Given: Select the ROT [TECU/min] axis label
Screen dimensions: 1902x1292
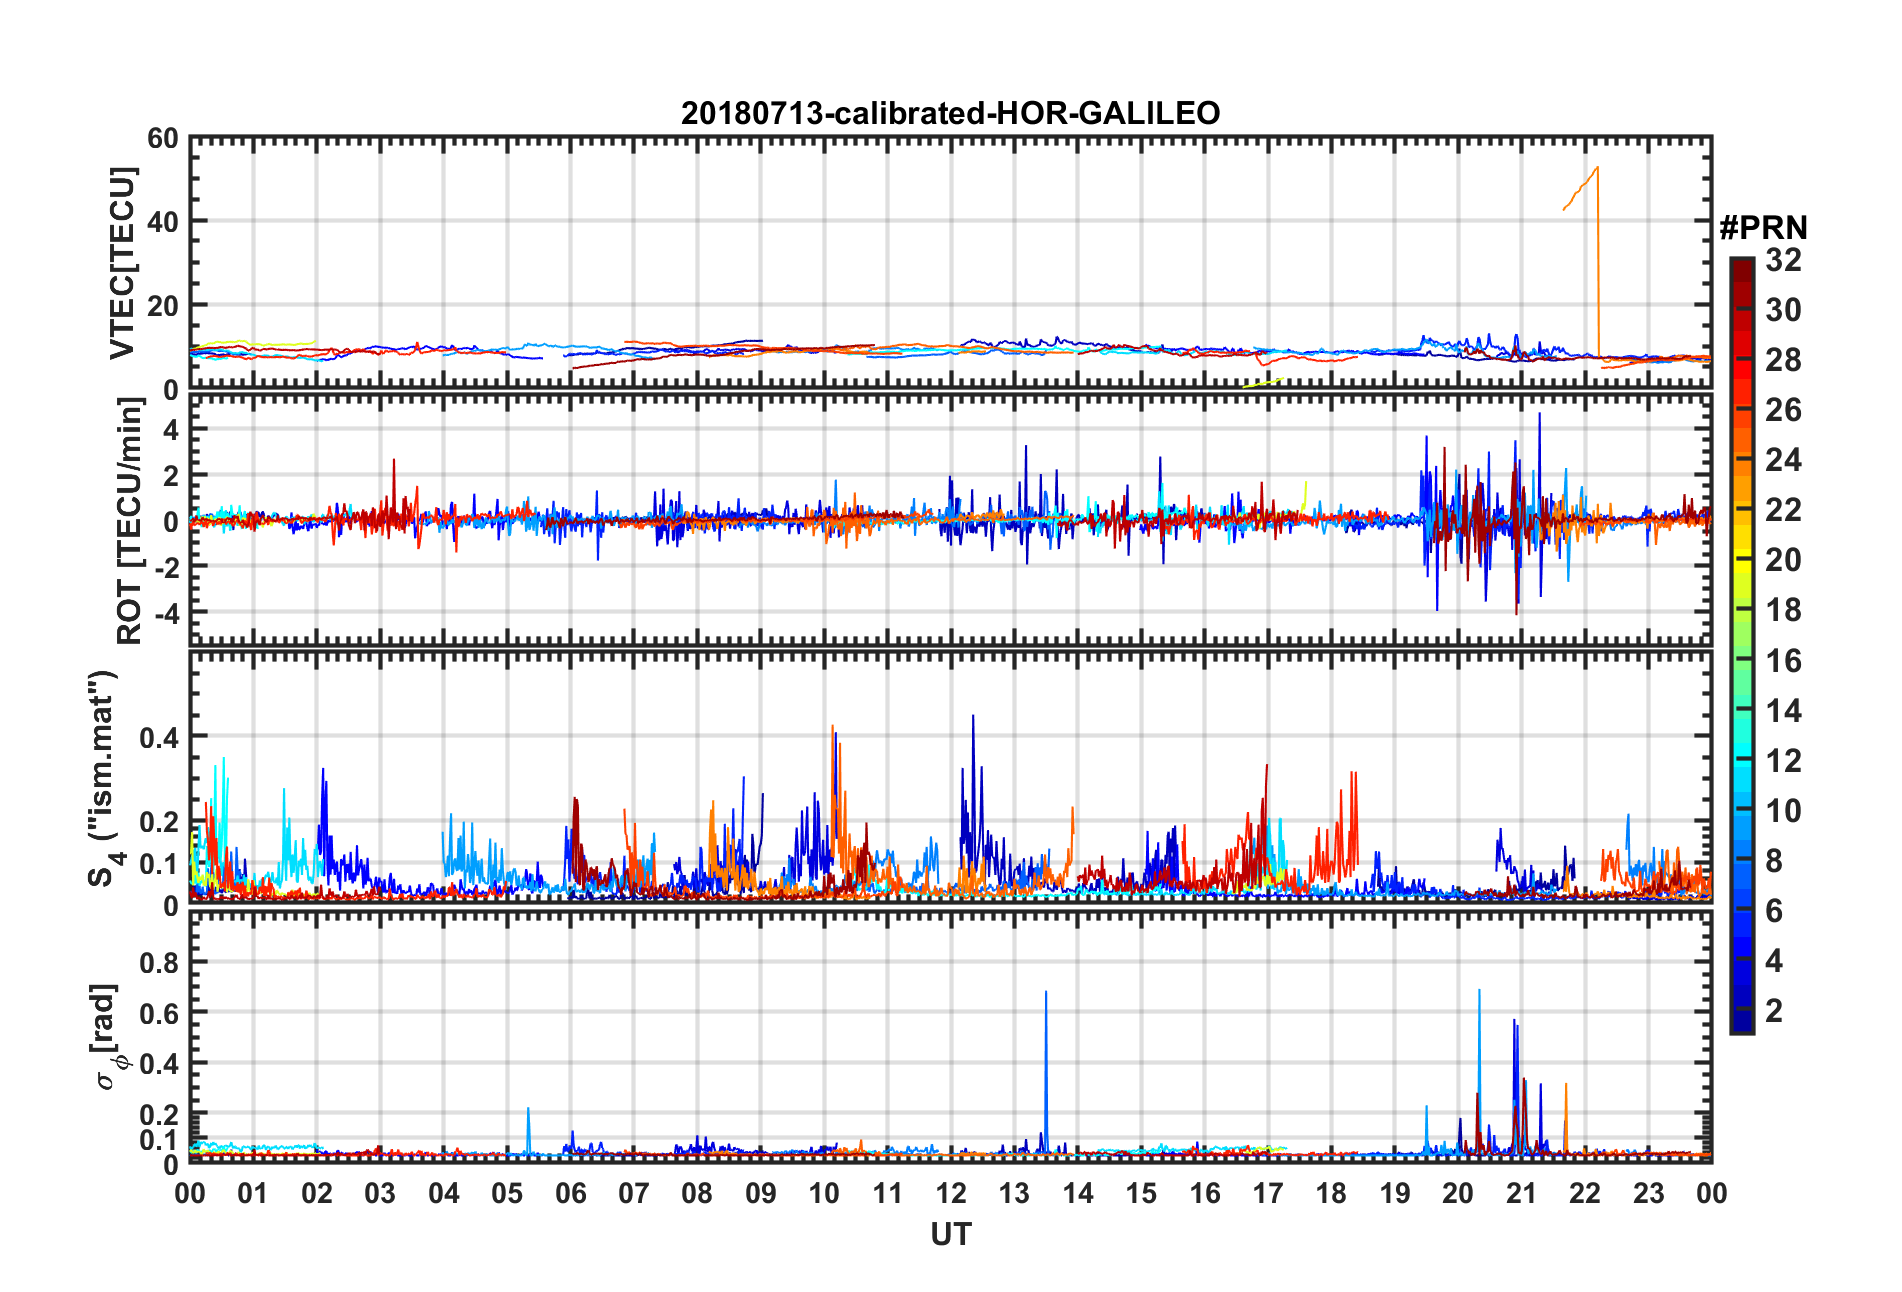Looking at the screenshot, I should point(129,520).
